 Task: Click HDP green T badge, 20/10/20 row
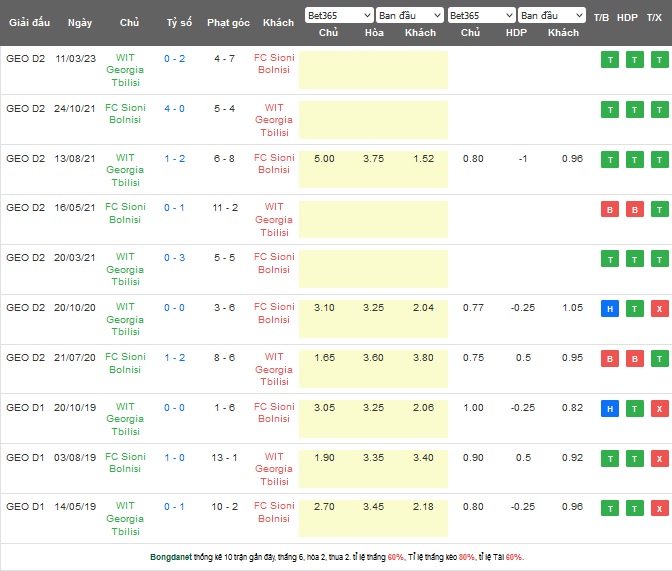(633, 309)
